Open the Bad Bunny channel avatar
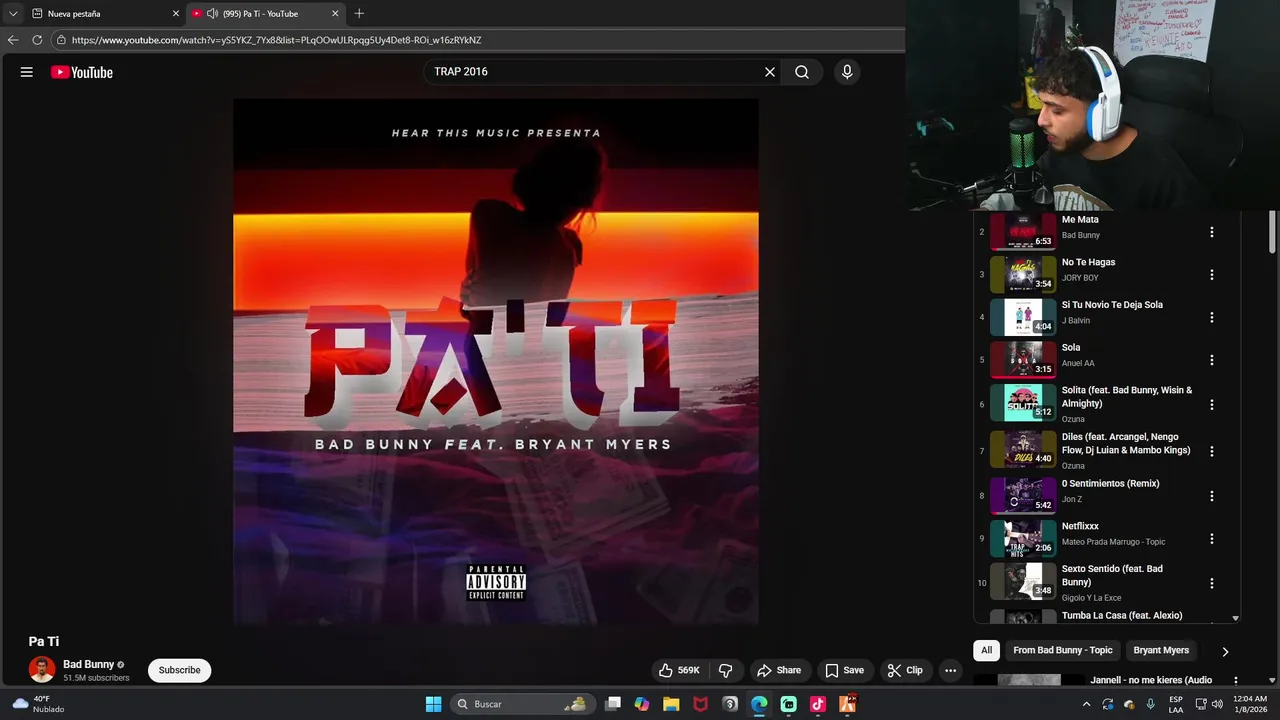This screenshot has width=1280, height=720. (42, 670)
